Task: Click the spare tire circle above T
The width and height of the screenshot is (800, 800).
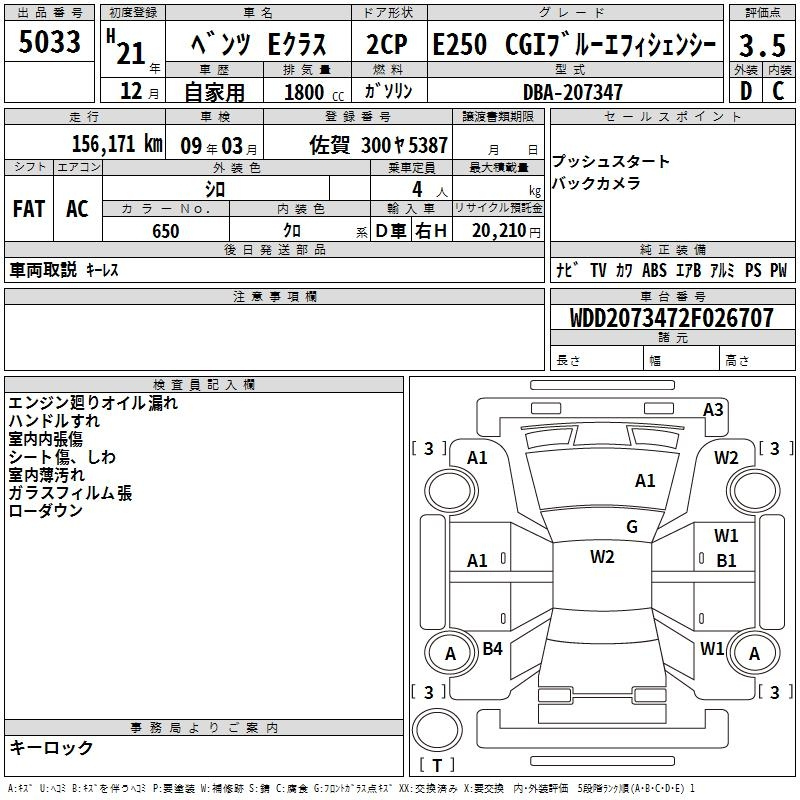Action: pyautogui.click(x=437, y=730)
